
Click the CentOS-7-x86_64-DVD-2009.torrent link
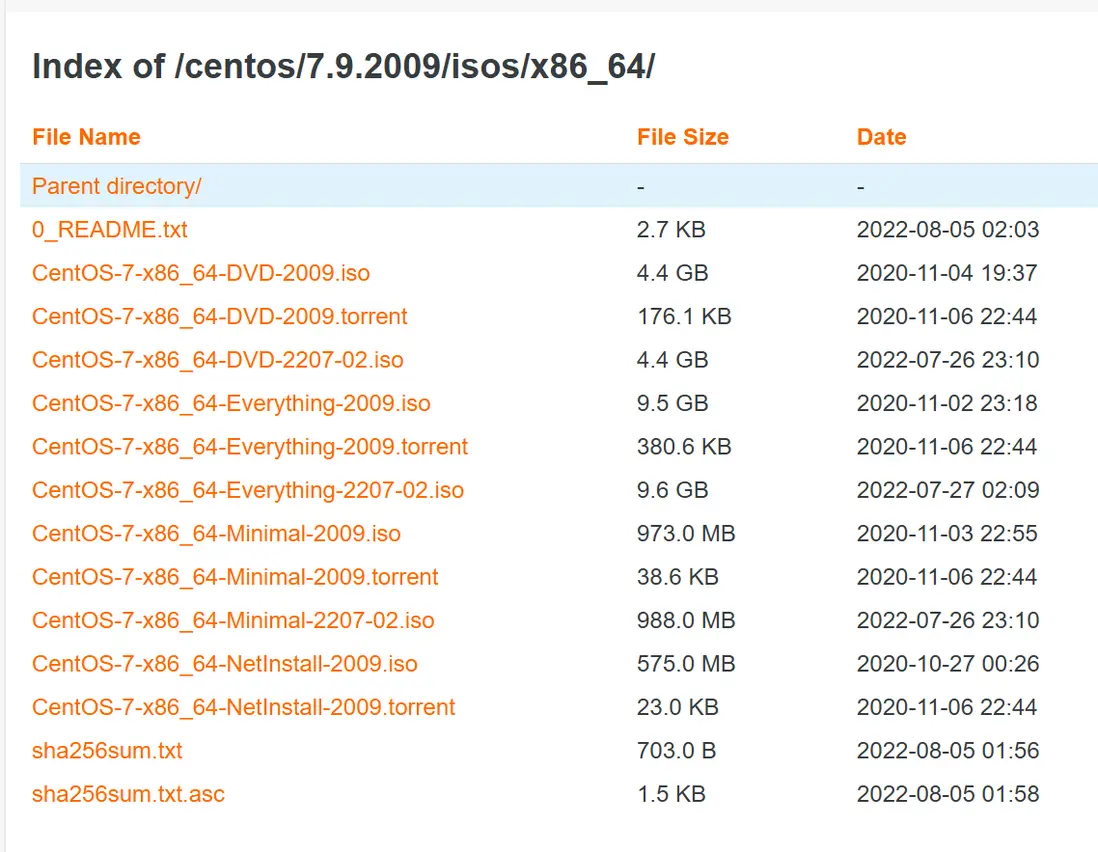click(x=220, y=317)
